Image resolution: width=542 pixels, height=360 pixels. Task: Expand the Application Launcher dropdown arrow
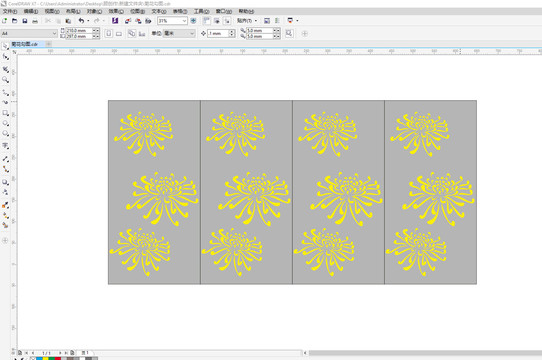(x=297, y=21)
